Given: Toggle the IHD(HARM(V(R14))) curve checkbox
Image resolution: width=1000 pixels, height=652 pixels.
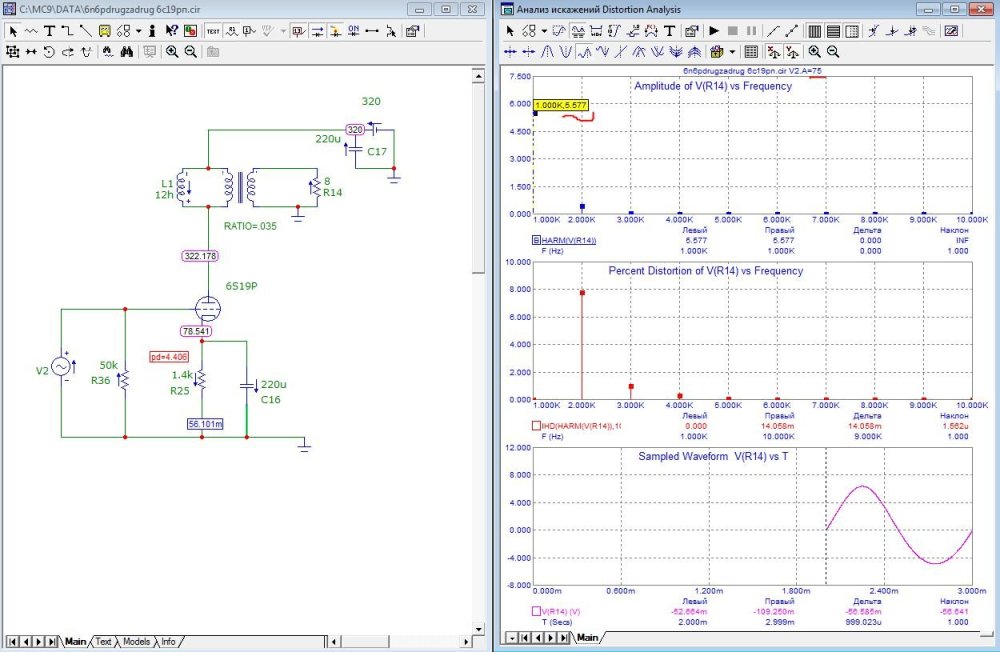Looking at the screenshot, I should [537, 426].
